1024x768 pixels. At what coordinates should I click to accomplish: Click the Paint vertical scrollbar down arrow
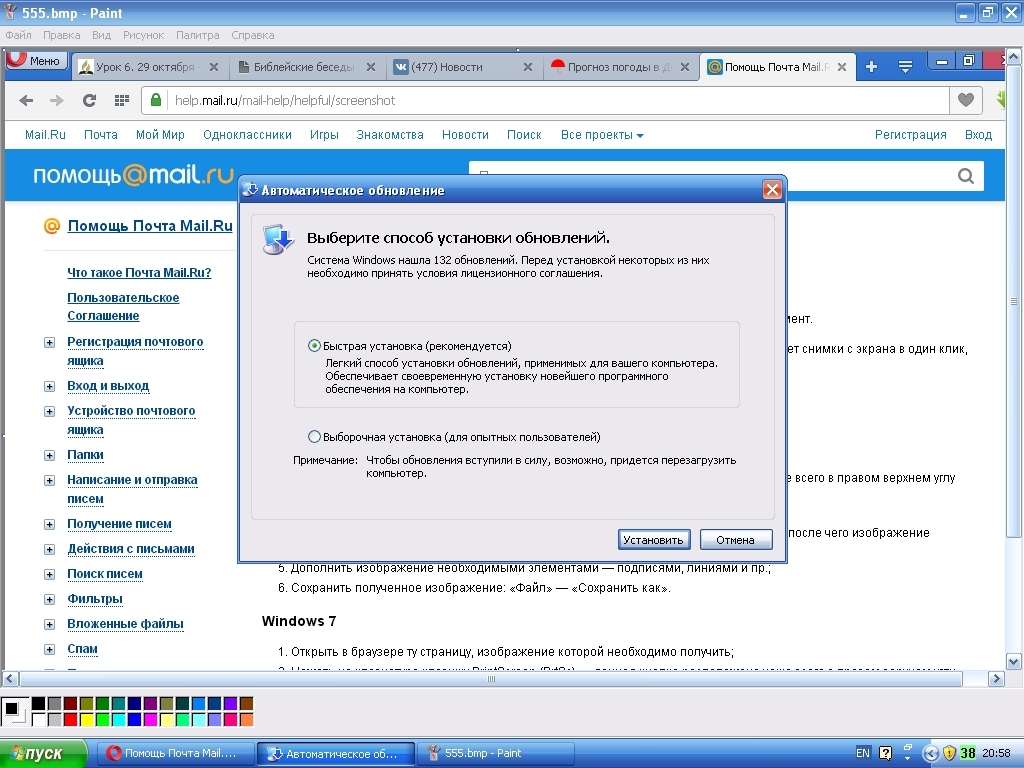[x=1014, y=661]
